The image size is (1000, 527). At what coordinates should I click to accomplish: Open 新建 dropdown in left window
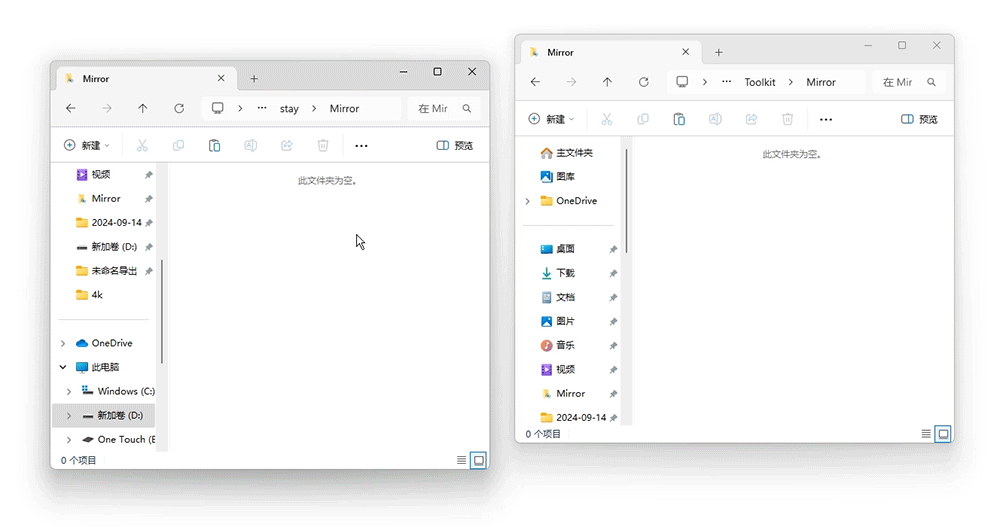87,145
